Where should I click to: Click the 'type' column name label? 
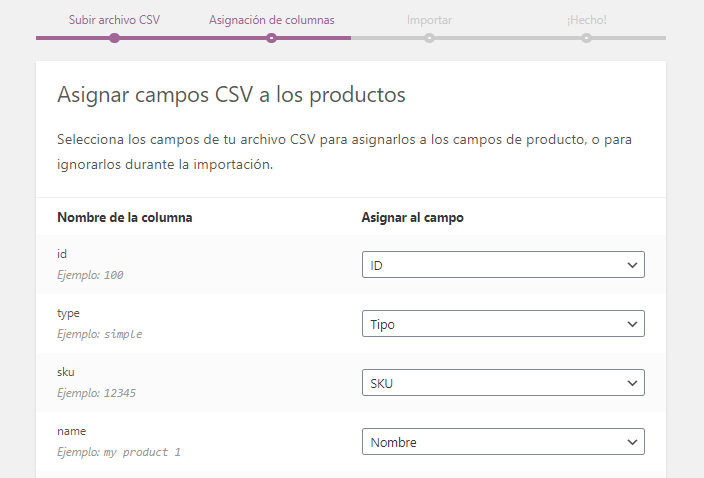click(69, 313)
